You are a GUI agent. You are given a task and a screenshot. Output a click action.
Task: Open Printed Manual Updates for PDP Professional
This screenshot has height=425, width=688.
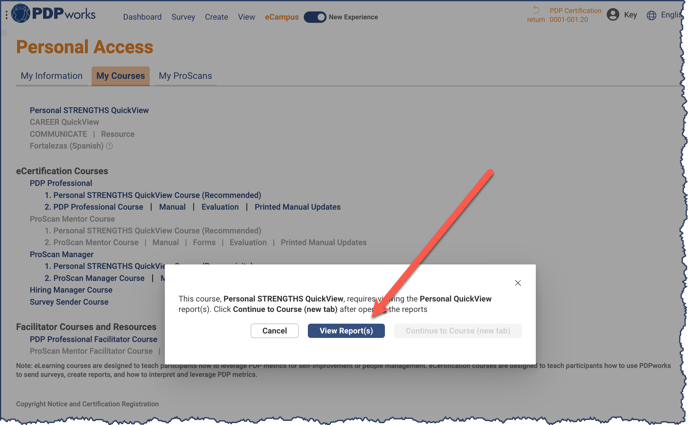pyautogui.click(x=297, y=207)
